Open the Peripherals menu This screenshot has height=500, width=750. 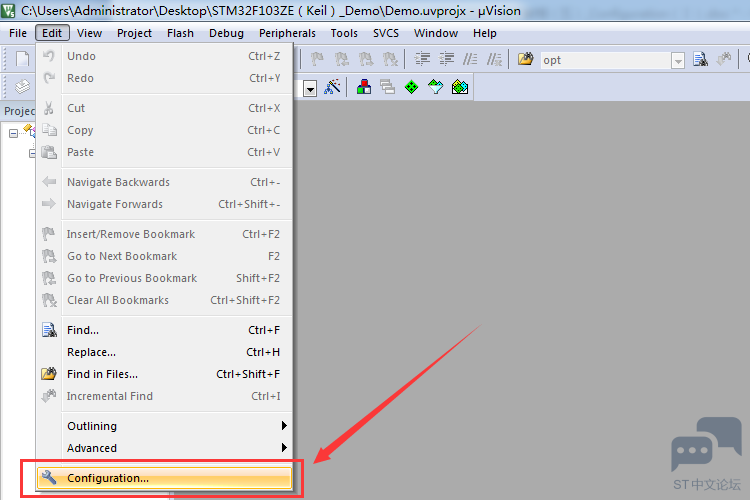pyautogui.click(x=287, y=33)
